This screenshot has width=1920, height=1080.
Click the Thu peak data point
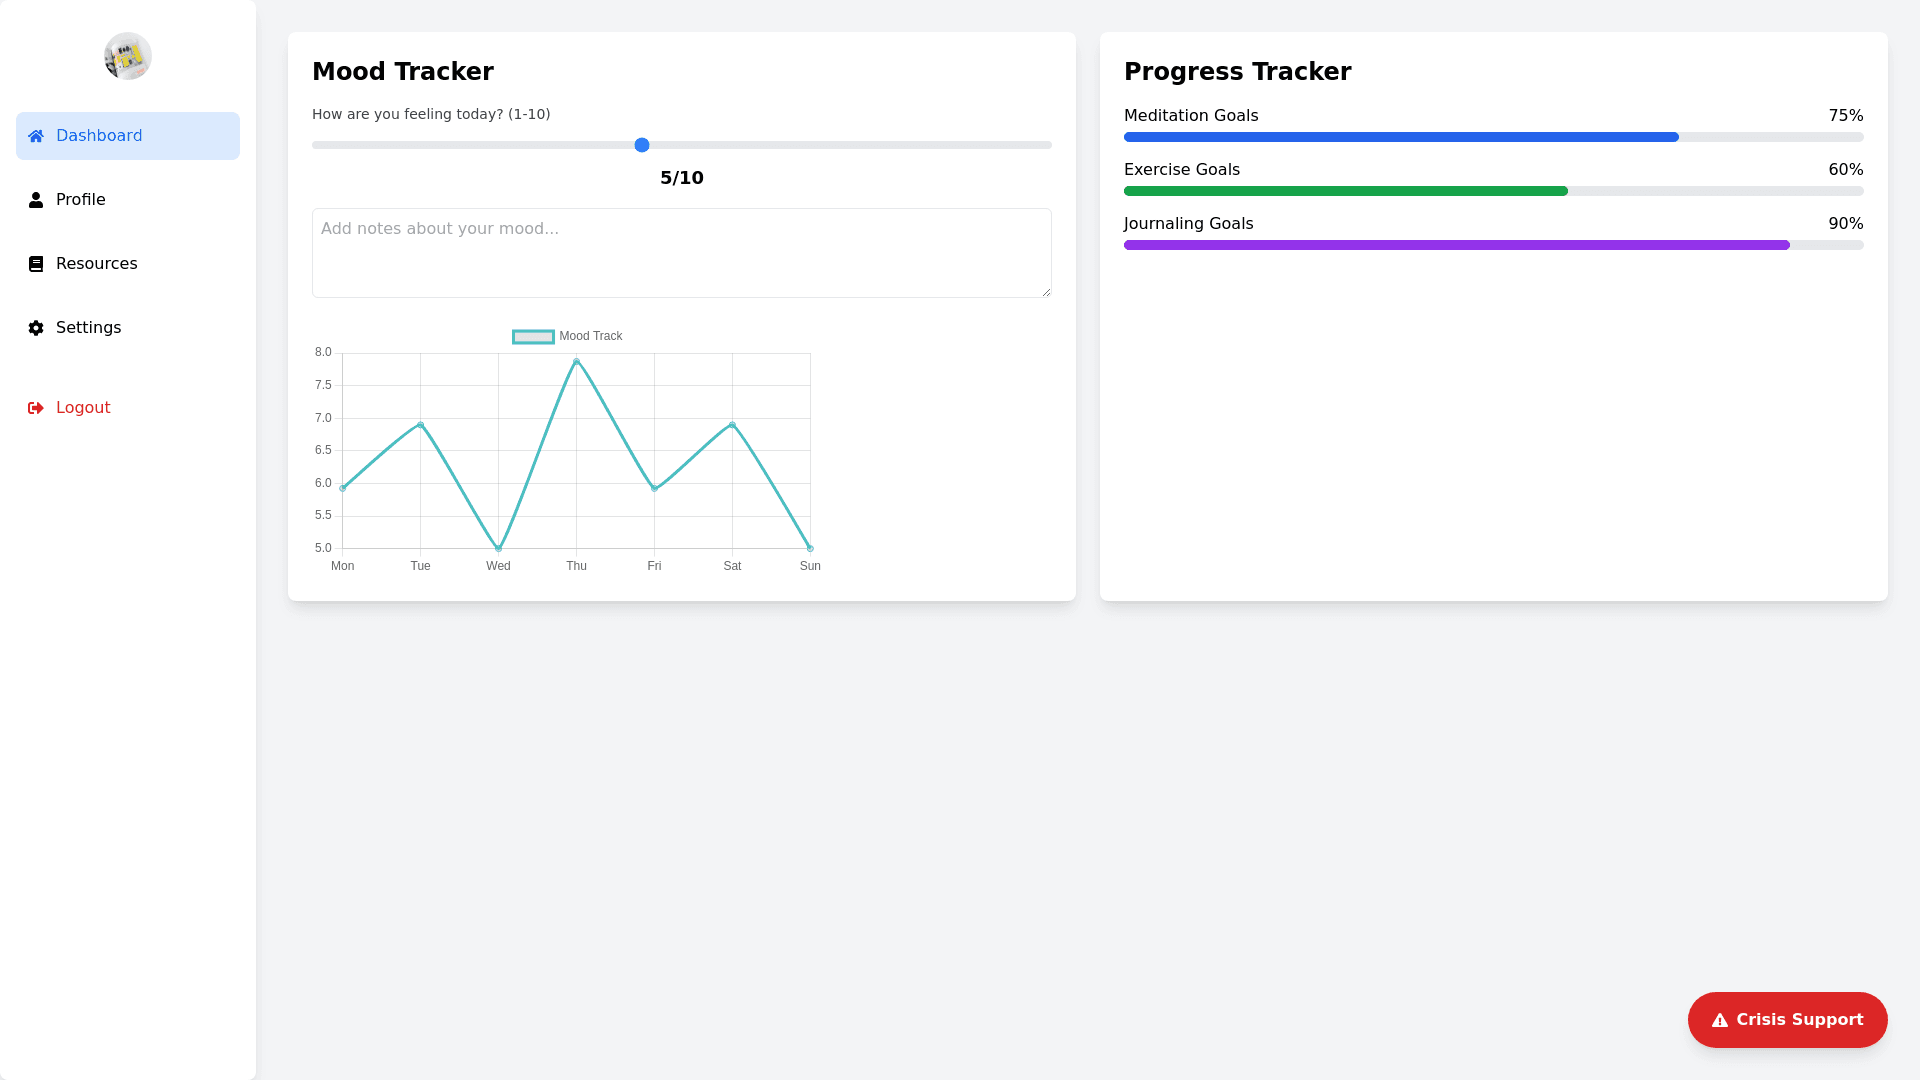tap(576, 361)
